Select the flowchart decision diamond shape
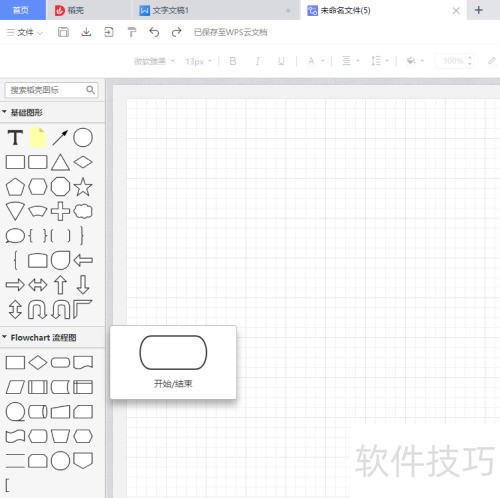The height and width of the screenshot is (498, 500). point(38,362)
